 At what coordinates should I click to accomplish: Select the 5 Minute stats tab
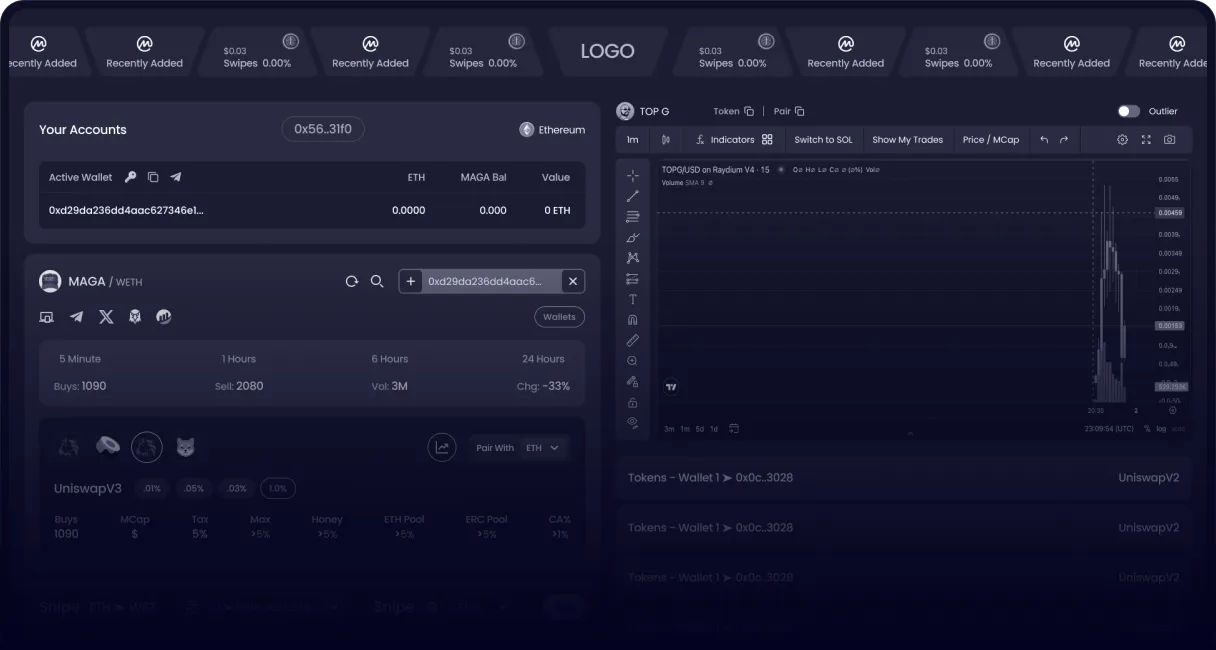pyautogui.click(x=80, y=359)
